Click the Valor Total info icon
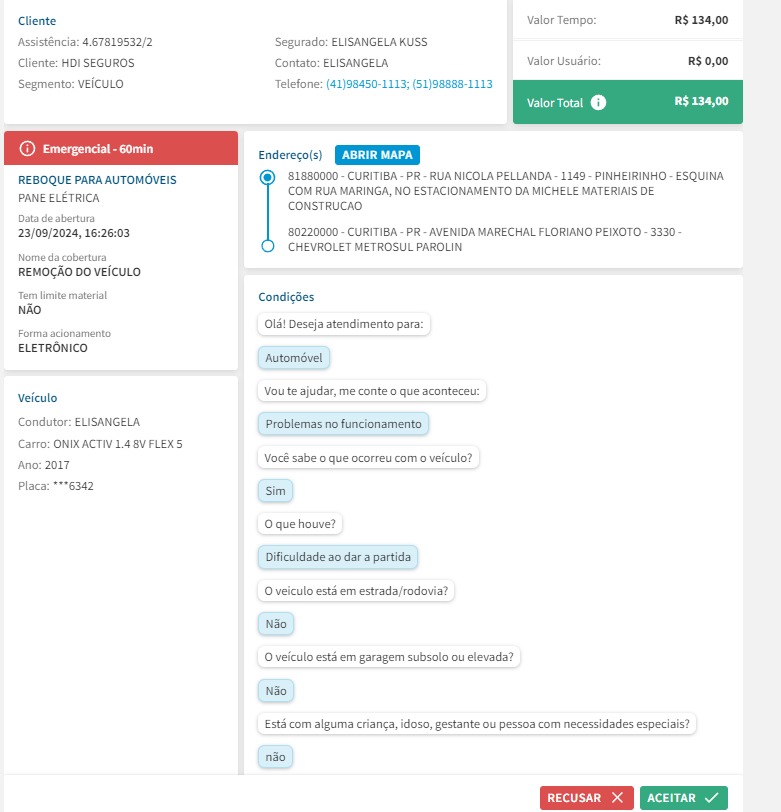 pyautogui.click(x=598, y=102)
